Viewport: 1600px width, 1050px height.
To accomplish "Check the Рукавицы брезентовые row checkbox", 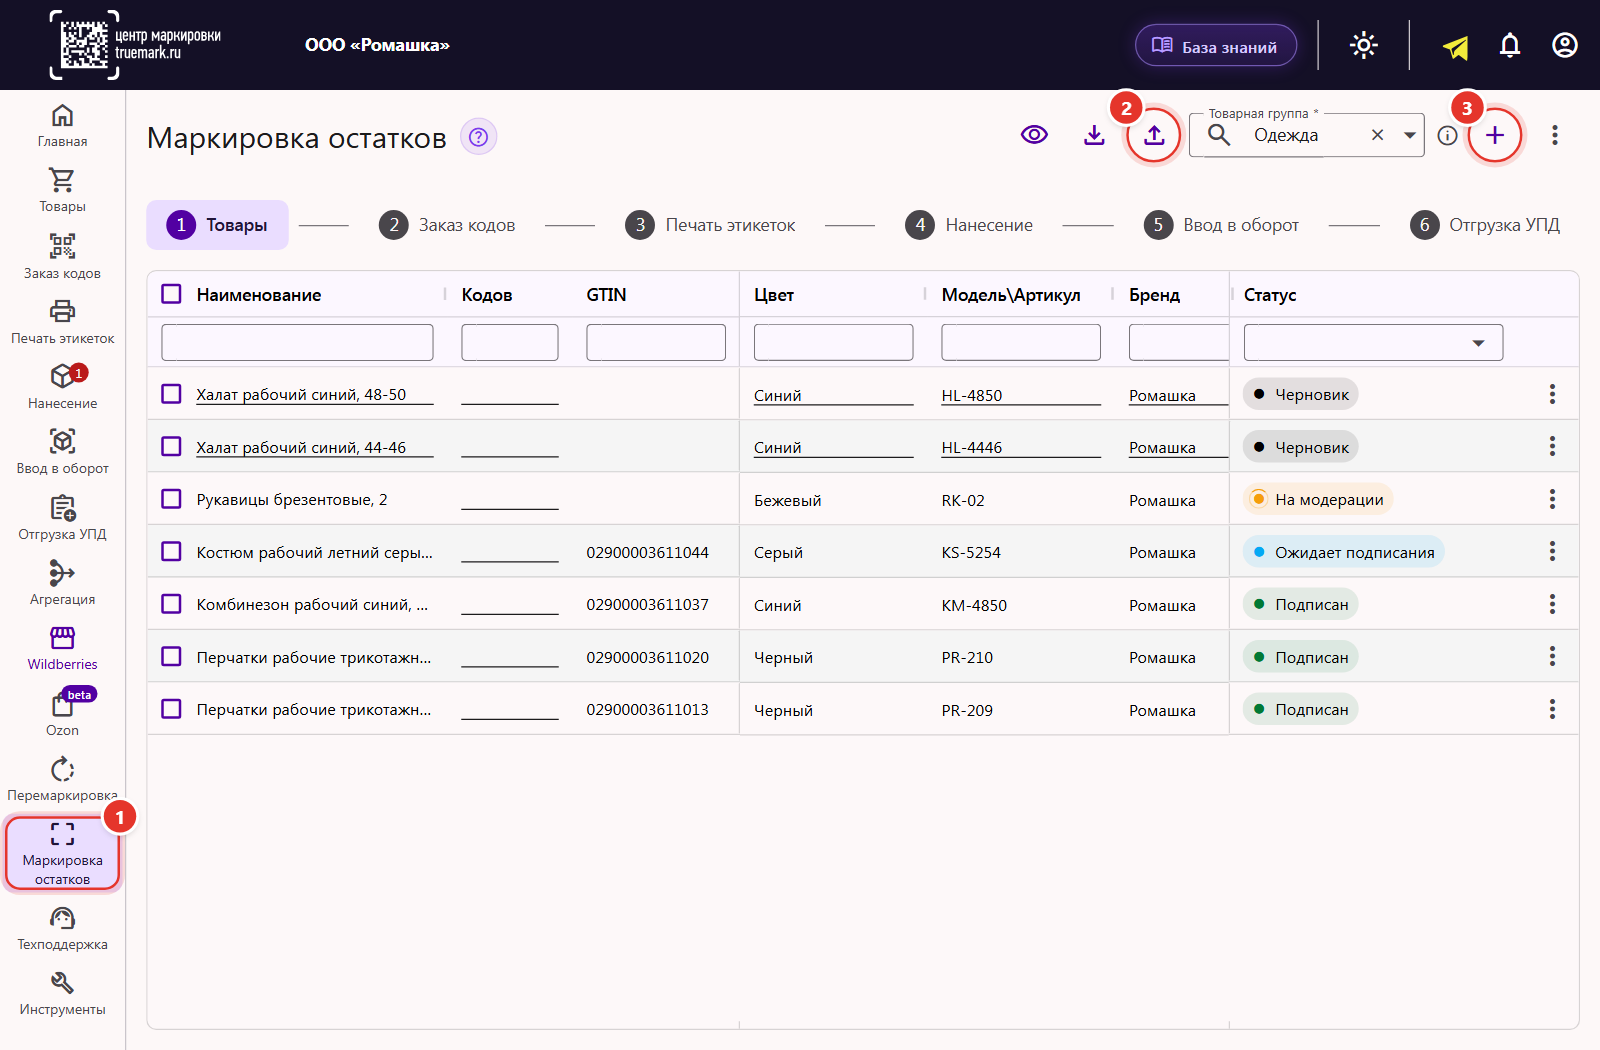I will pyautogui.click(x=172, y=499).
